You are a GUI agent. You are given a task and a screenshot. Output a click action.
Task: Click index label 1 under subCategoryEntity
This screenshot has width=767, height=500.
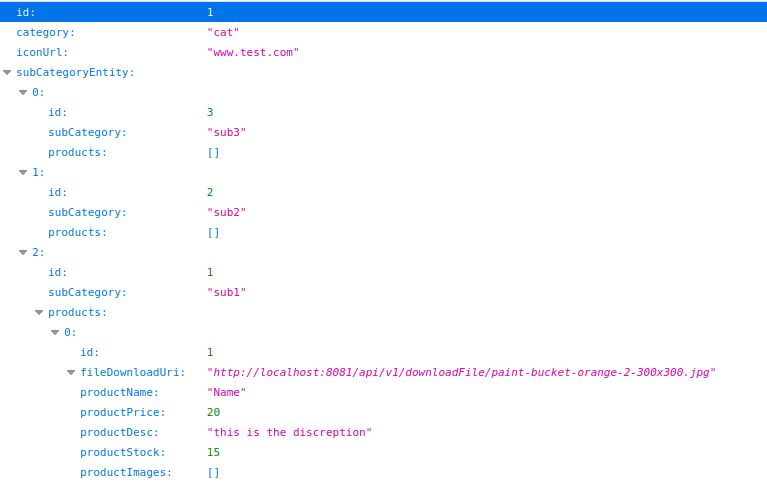(38, 172)
